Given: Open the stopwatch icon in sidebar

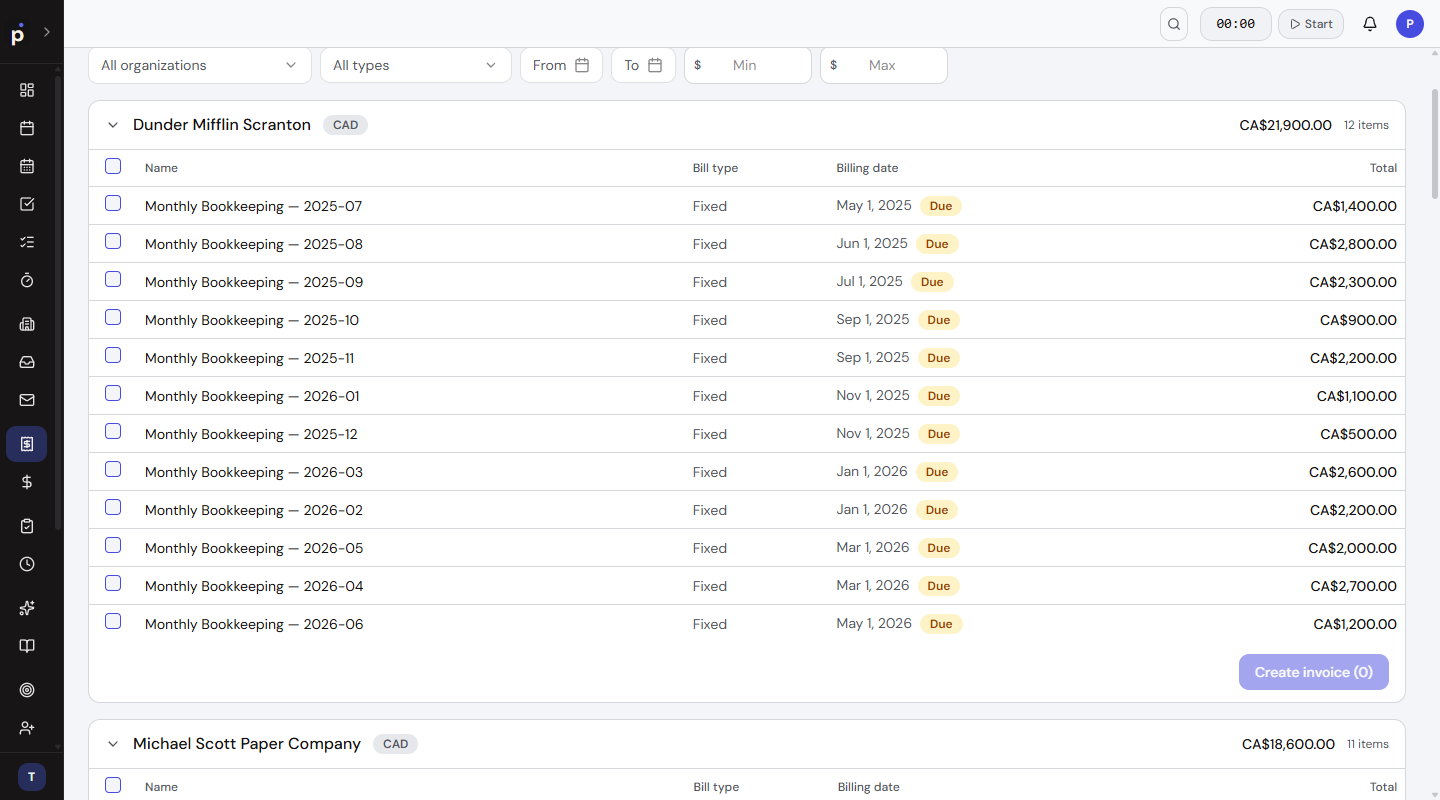Looking at the screenshot, I should (x=27, y=280).
